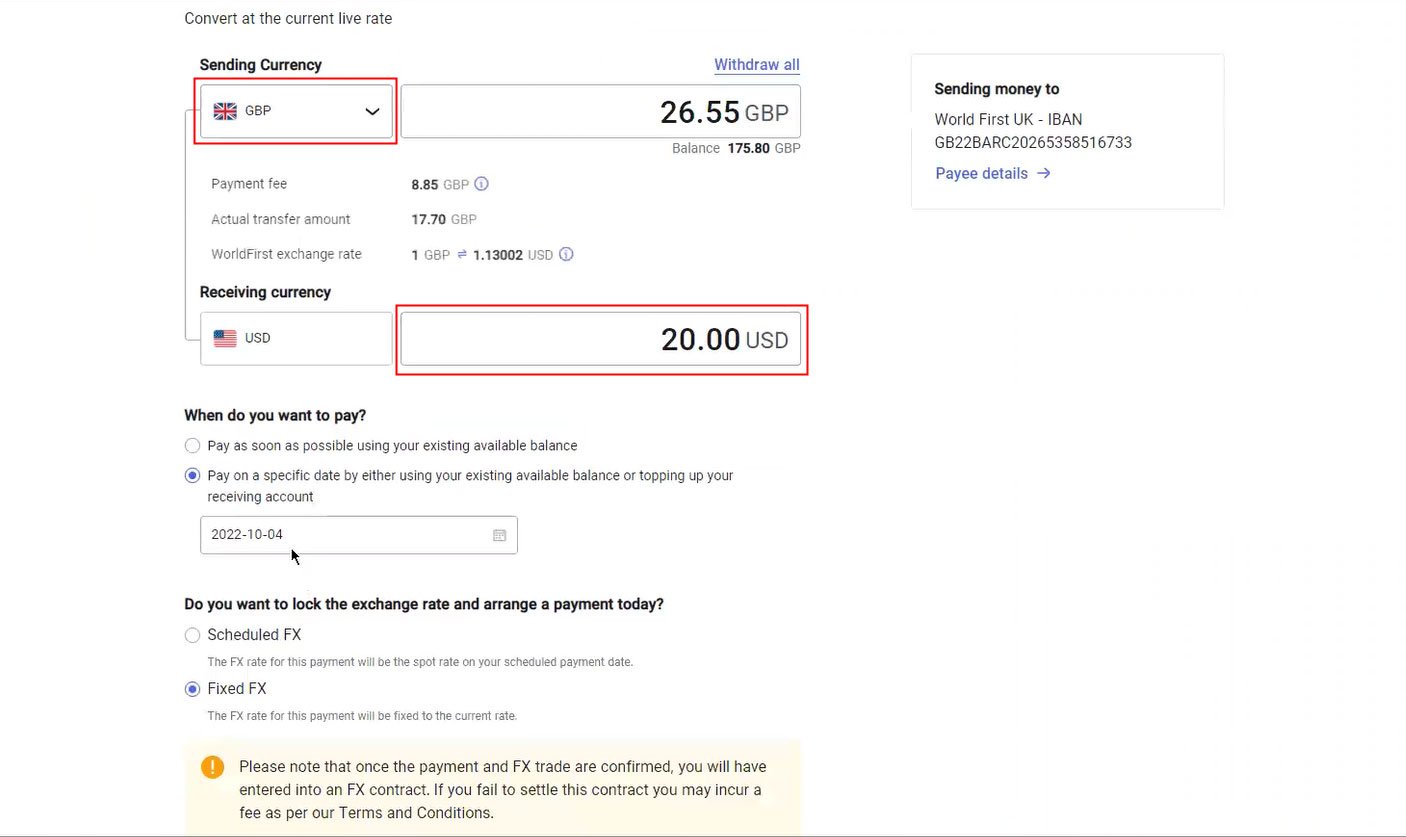Open the USD receiving currency selector

[x=296, y=338]
